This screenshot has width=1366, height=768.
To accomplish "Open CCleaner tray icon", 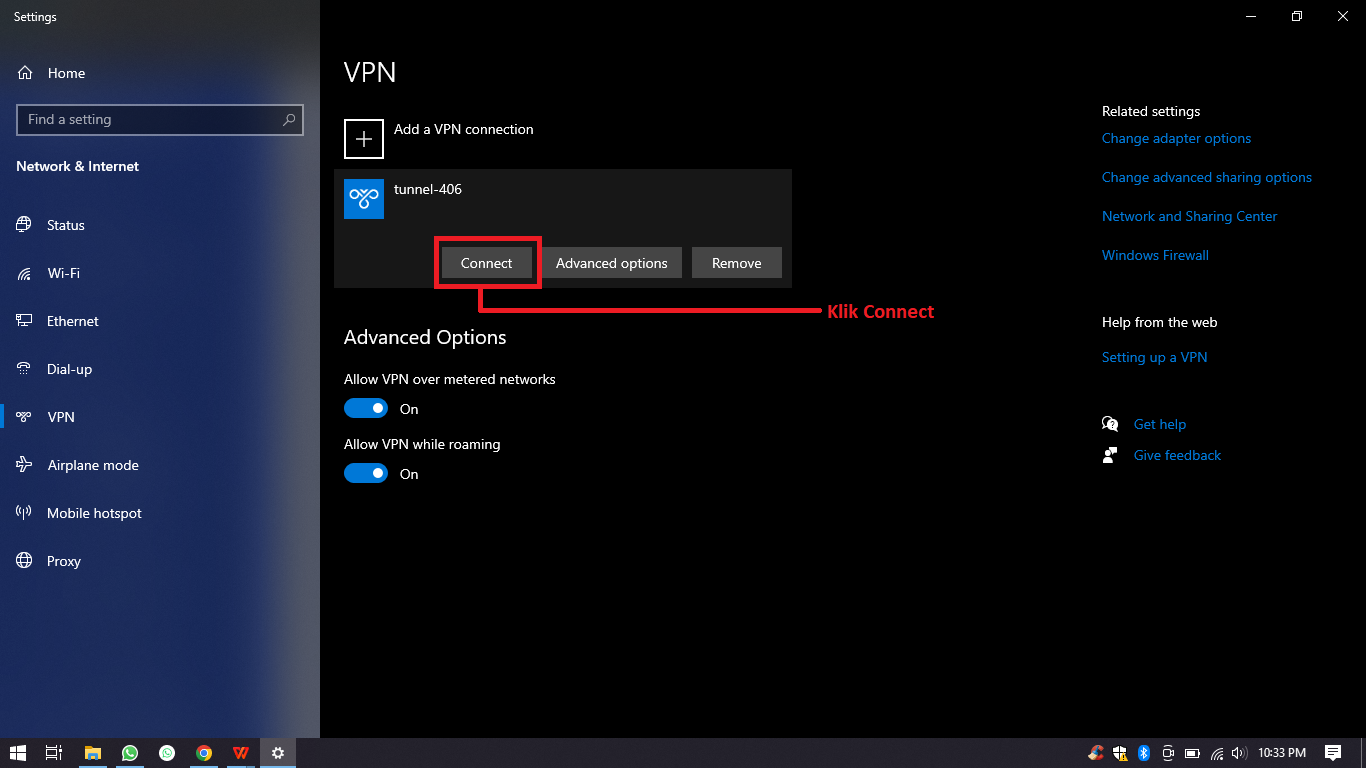I will click(x=1096, y=753).
